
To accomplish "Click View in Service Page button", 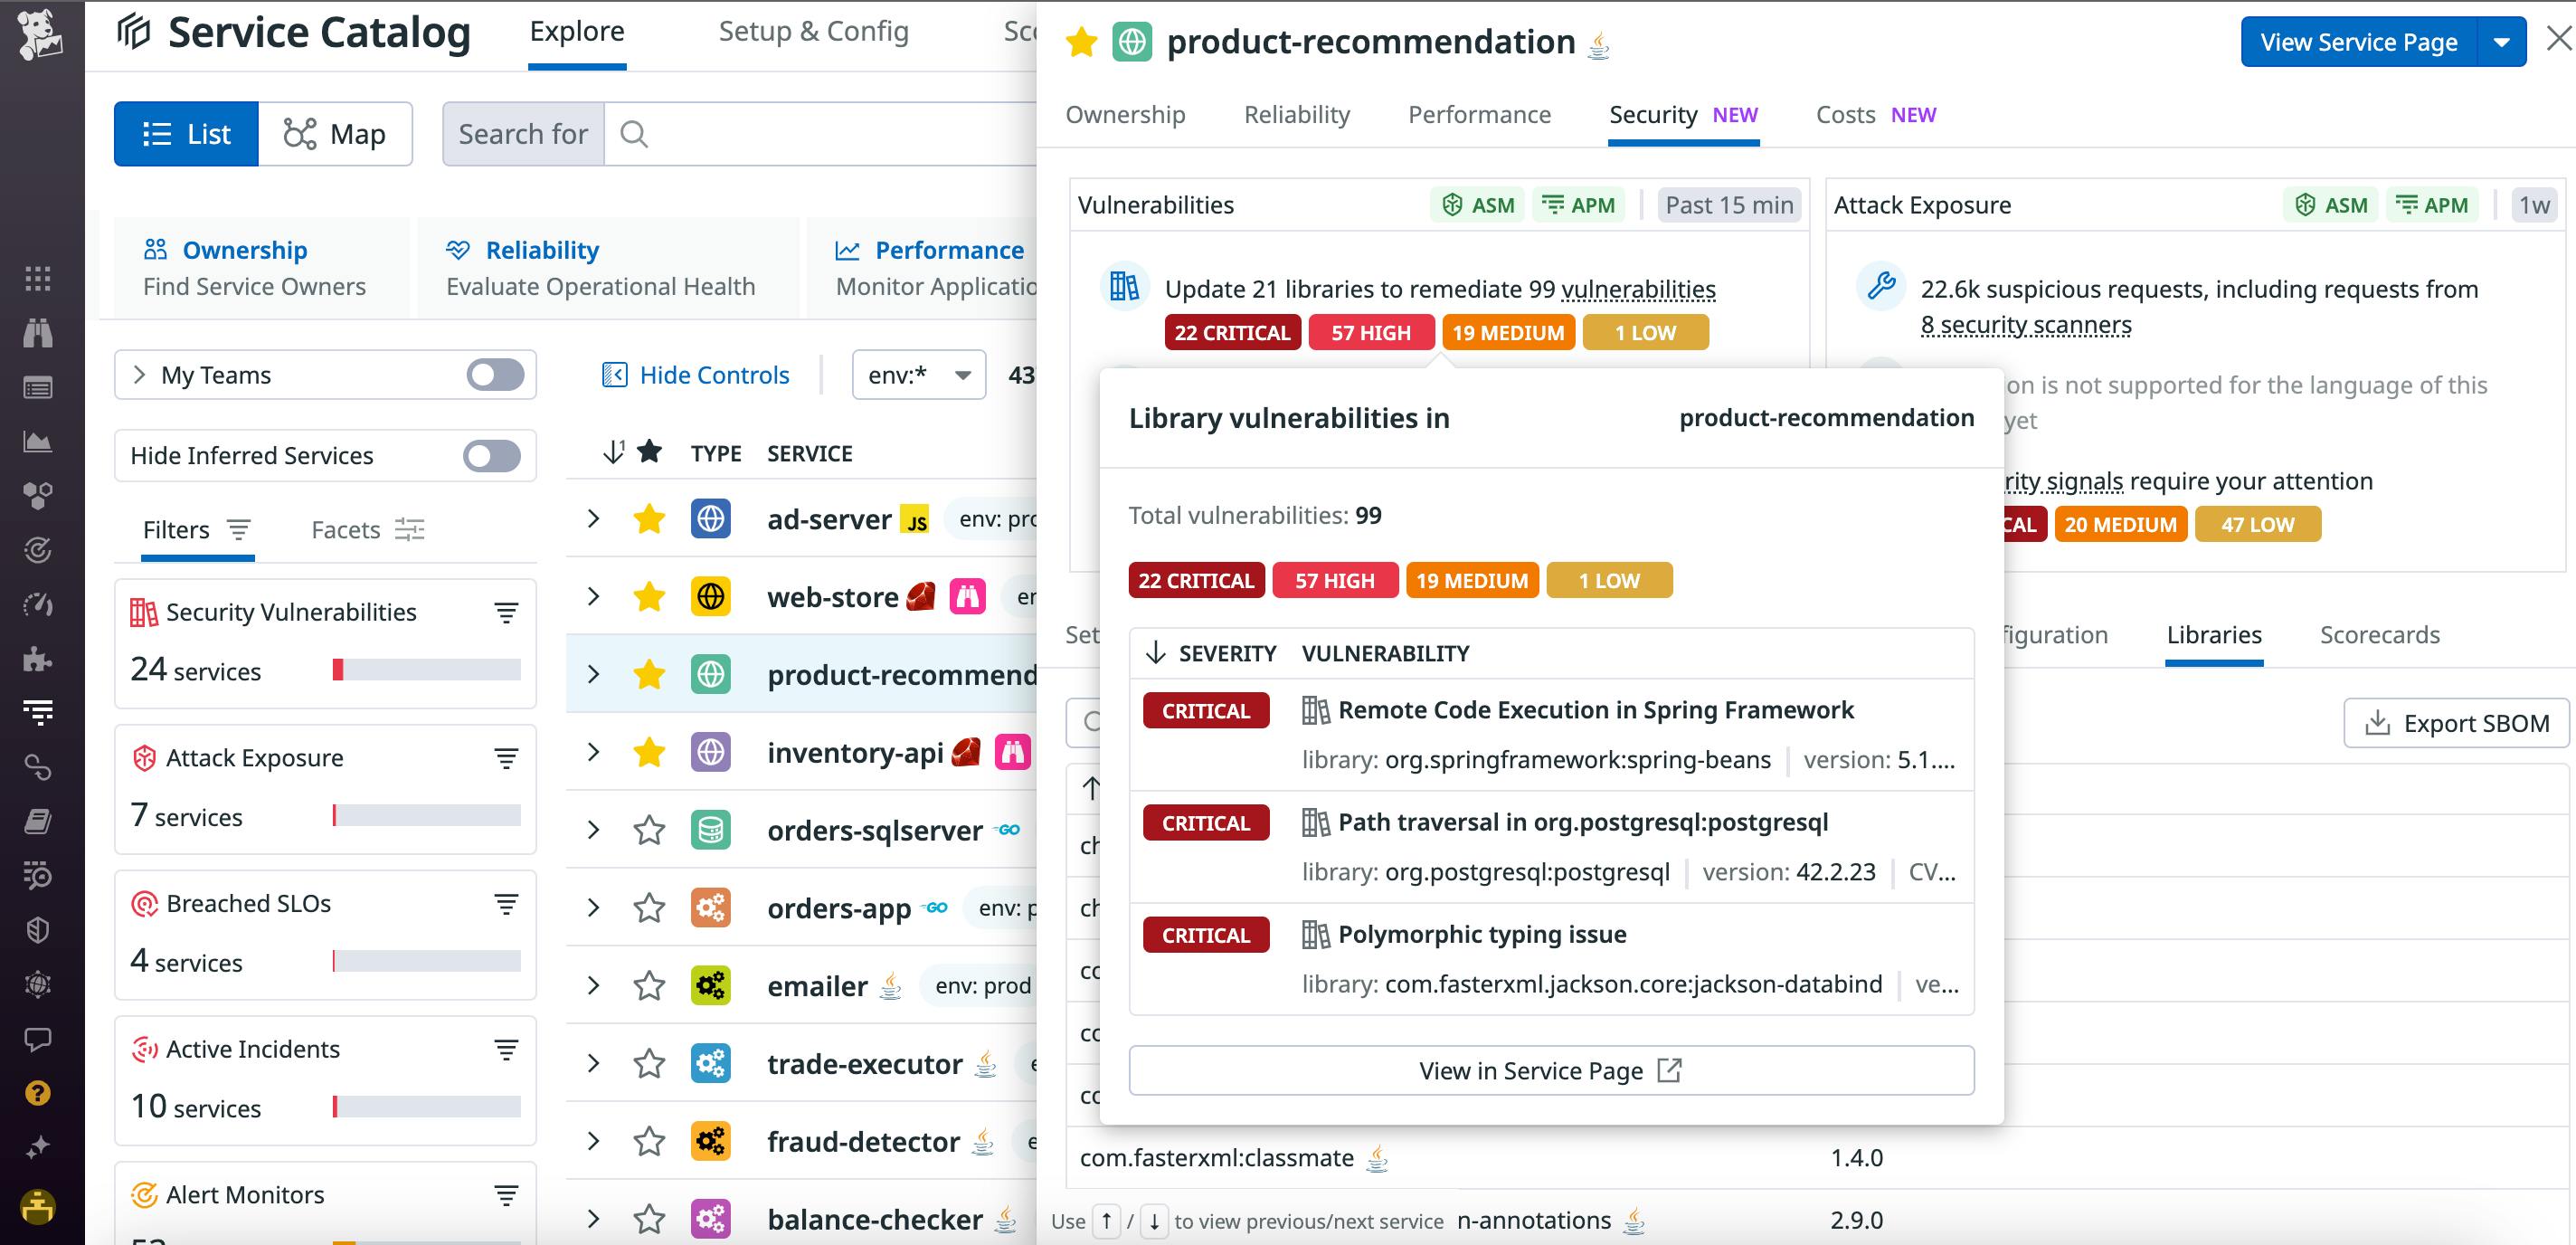I will (1551, 1071).
